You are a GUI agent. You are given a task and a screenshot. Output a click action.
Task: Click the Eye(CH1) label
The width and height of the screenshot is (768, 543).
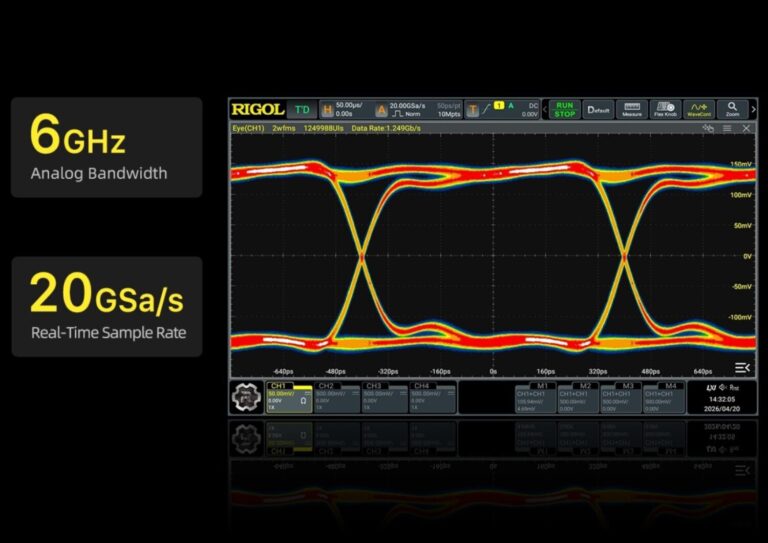point(248,128)
